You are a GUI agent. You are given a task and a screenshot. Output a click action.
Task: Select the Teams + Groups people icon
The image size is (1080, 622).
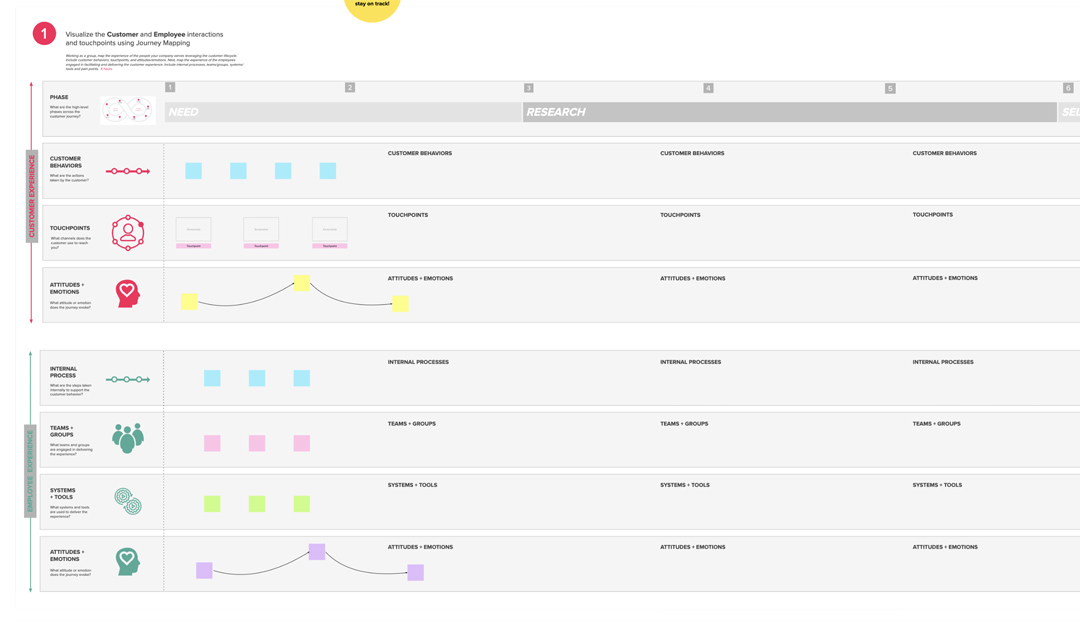pyautogui.click(x=128, y=437)
